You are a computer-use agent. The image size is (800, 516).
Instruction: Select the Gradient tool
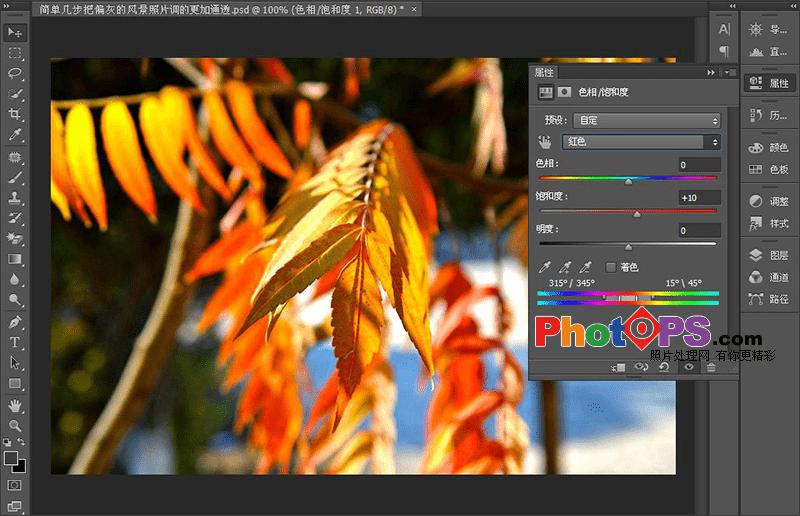pyautogui.click(x=15, y=259)
